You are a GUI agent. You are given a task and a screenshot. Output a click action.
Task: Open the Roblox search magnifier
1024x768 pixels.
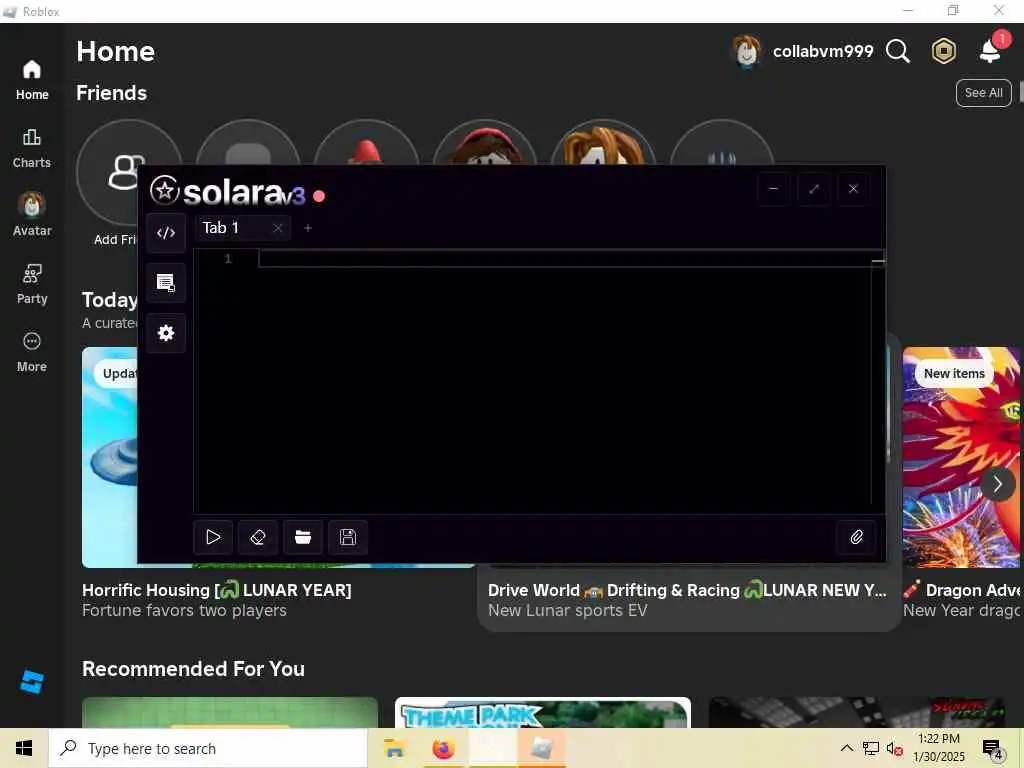click(x=897, y=51)
